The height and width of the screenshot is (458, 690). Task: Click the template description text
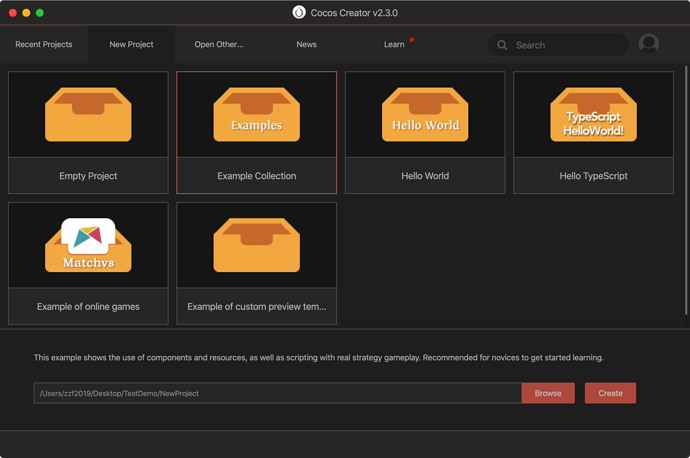319,357
